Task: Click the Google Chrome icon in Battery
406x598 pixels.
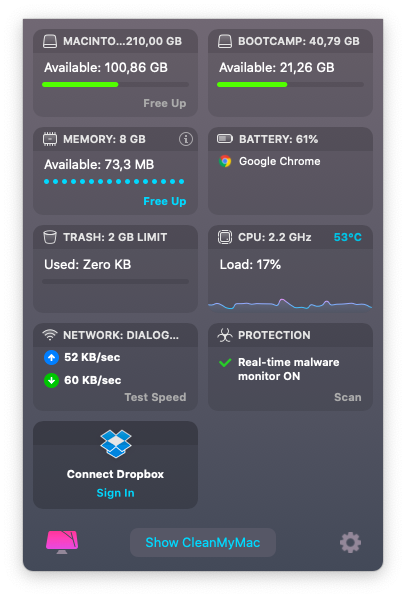Action: click(225, 161)
